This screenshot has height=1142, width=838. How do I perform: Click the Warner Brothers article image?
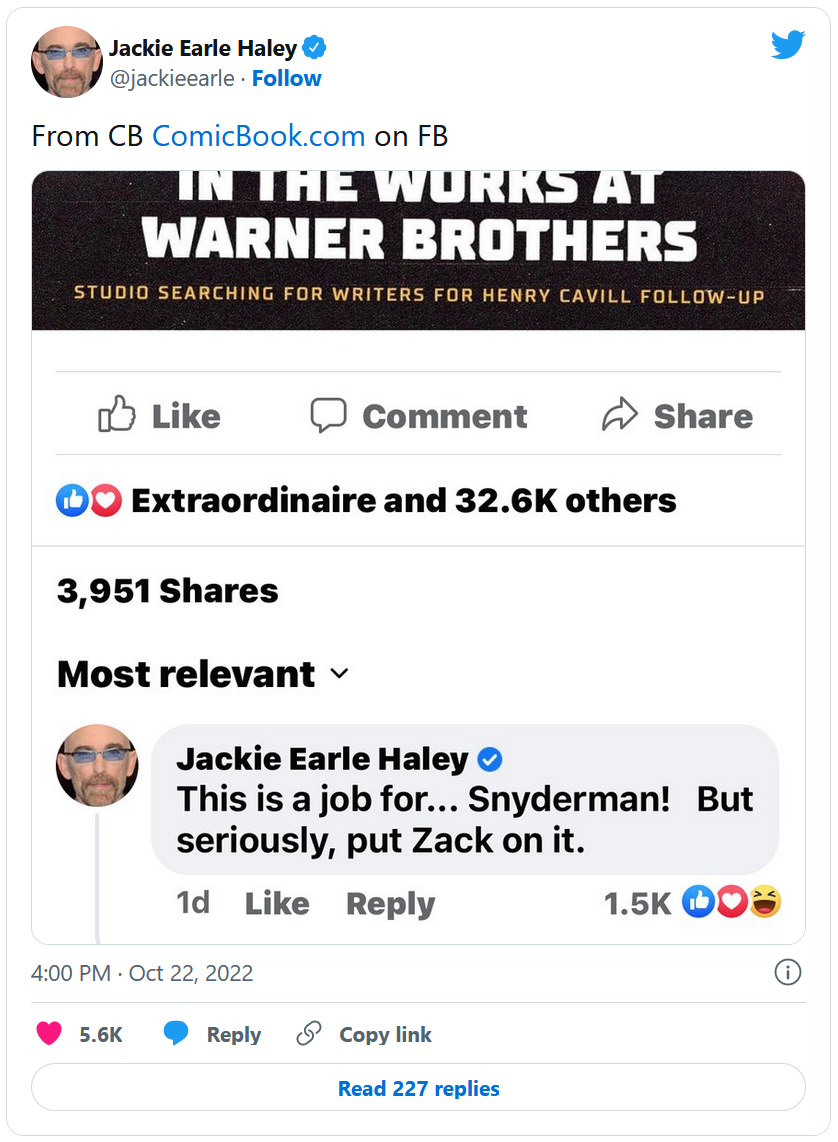418,250
